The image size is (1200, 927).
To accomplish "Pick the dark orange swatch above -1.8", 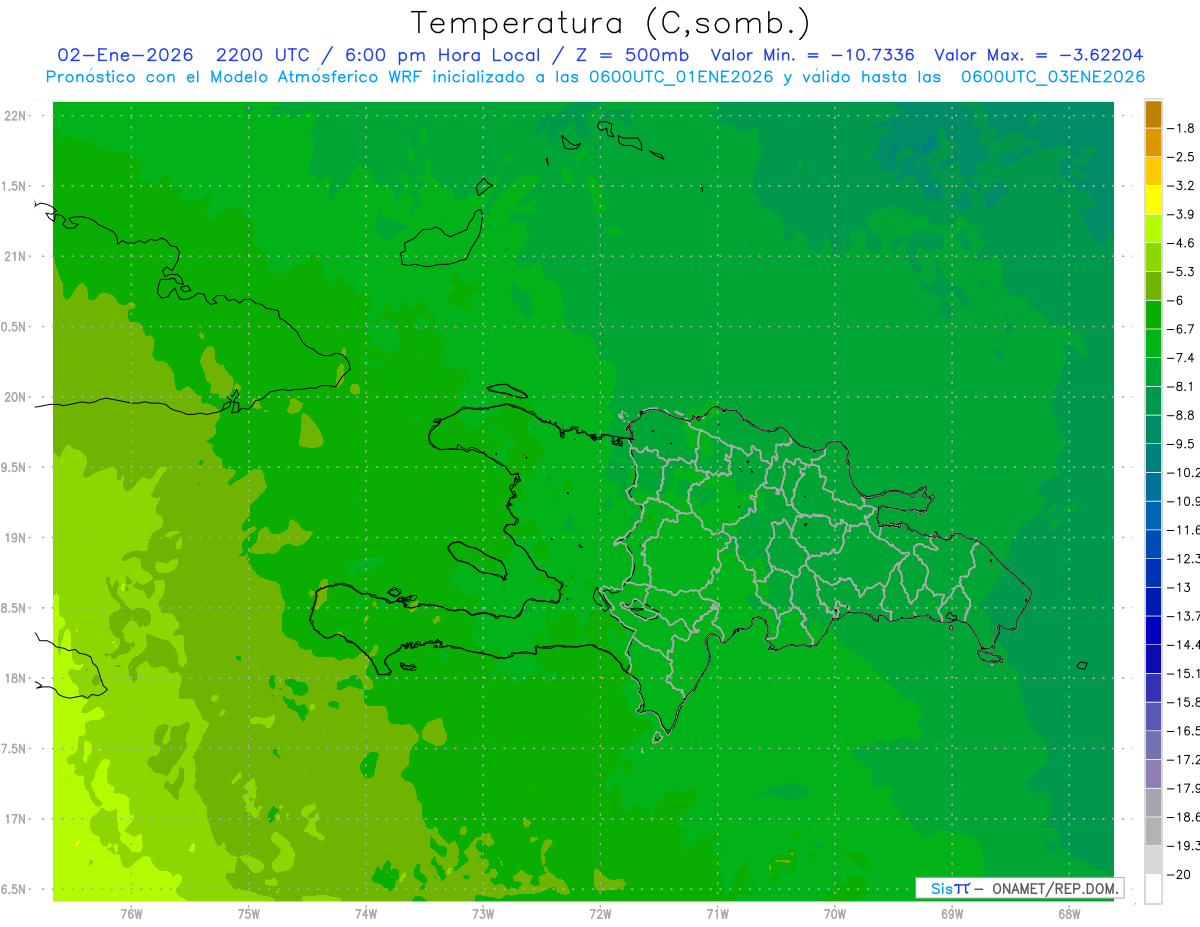I will 1153,114.
